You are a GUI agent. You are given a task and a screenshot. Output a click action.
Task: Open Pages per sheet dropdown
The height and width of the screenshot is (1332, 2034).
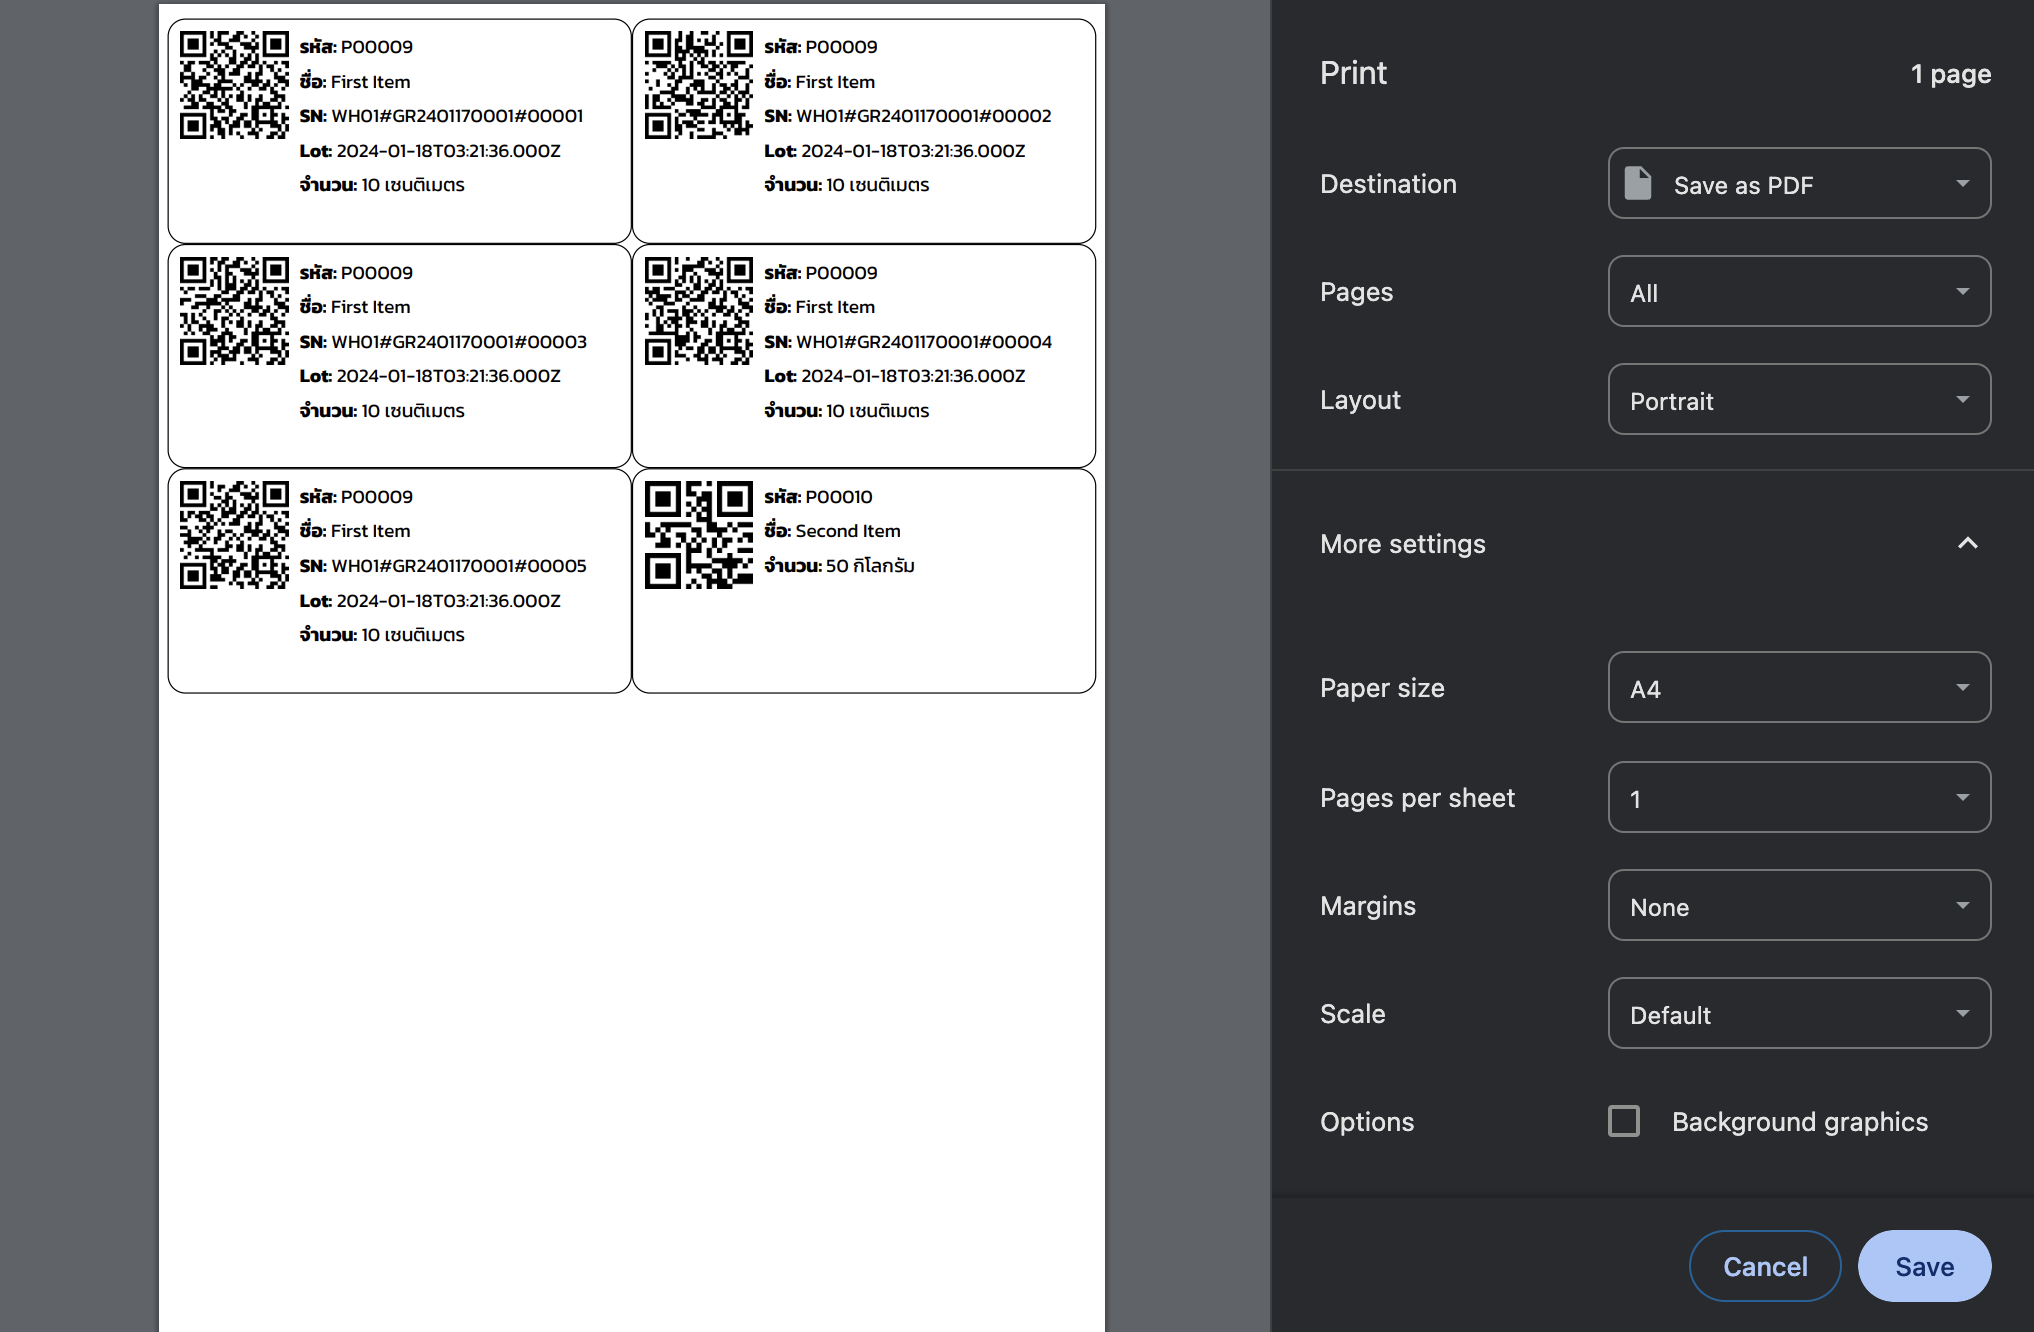pos(1799,798)
